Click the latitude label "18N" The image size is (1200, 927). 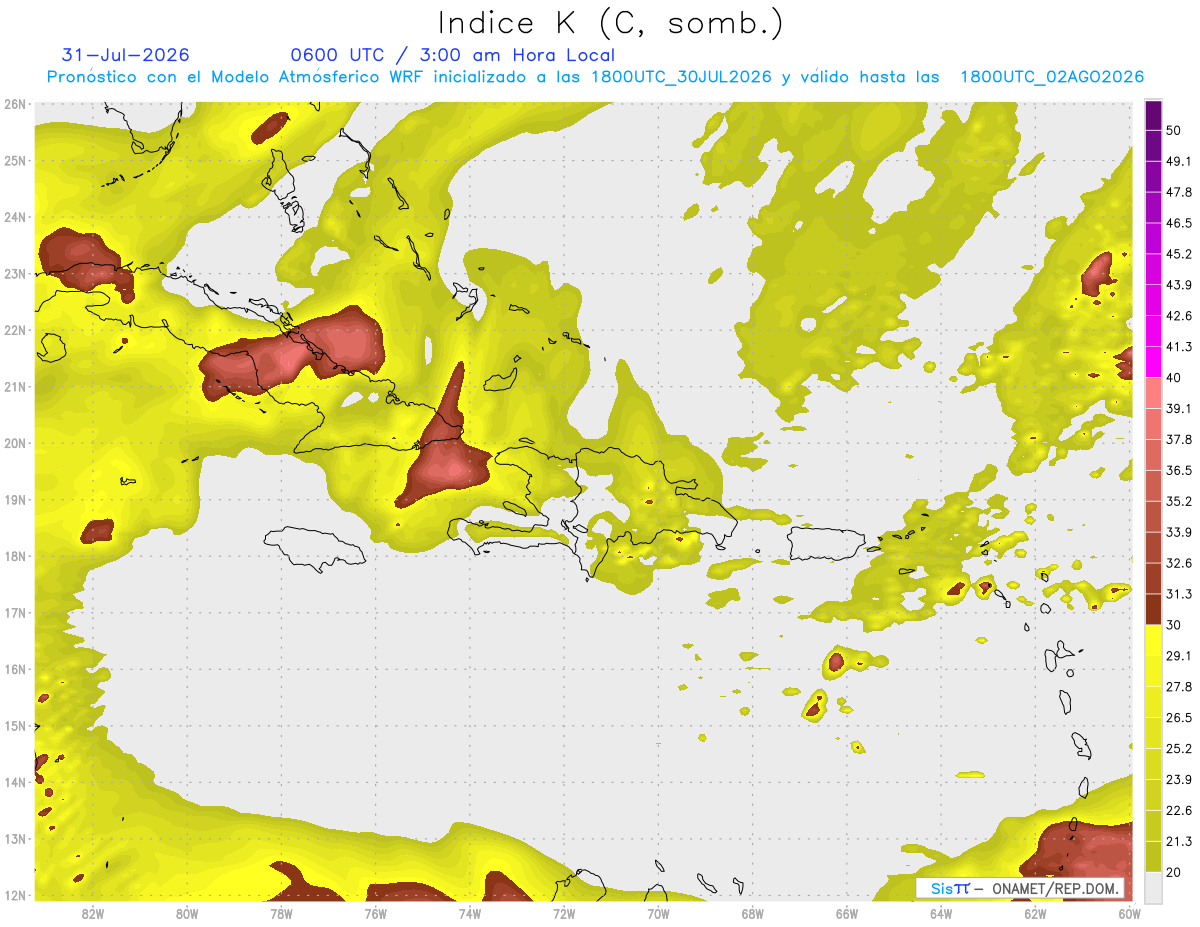click(x=15, y=556)
